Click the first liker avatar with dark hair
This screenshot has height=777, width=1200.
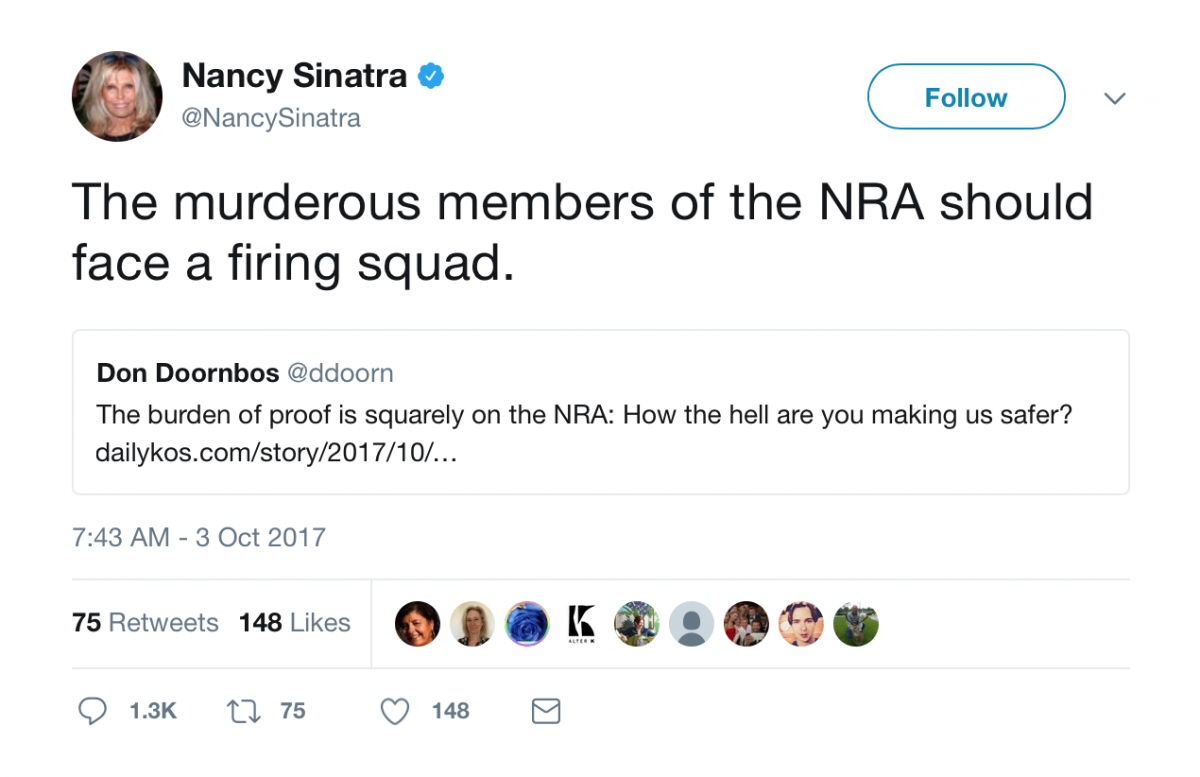coord(418,624)
